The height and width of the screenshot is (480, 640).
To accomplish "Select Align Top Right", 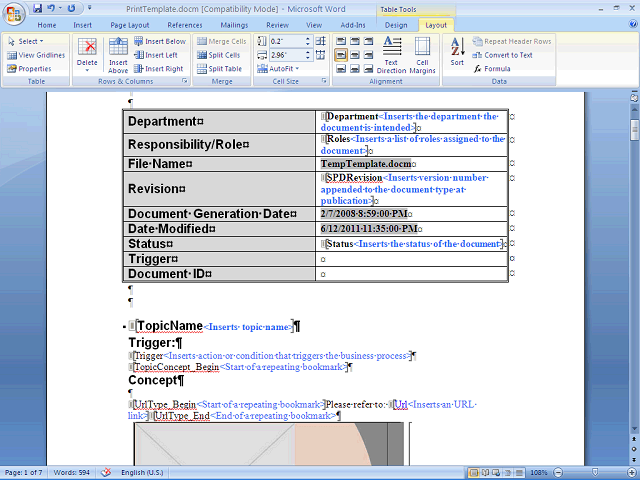I will pos(369,41).
